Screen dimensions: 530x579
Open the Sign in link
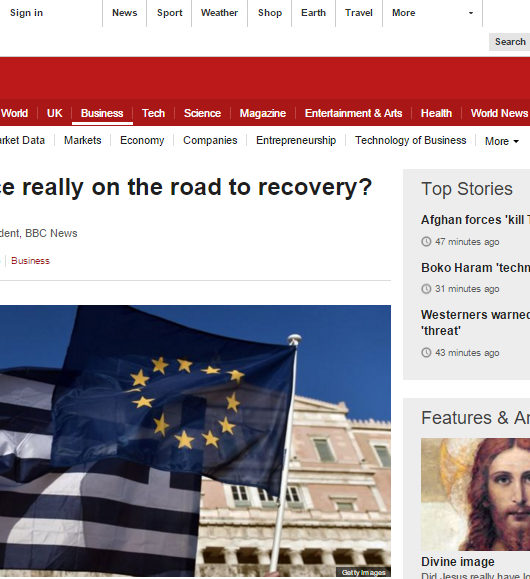pos(27,13)
